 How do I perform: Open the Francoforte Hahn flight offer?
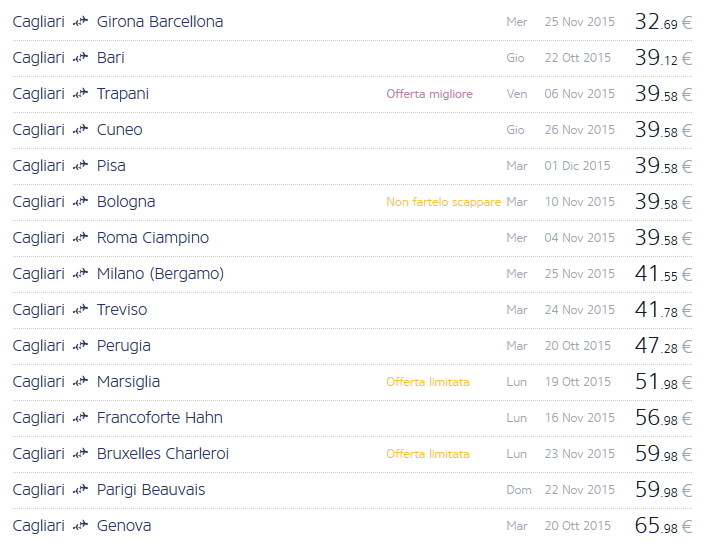(x=159, y=418)
